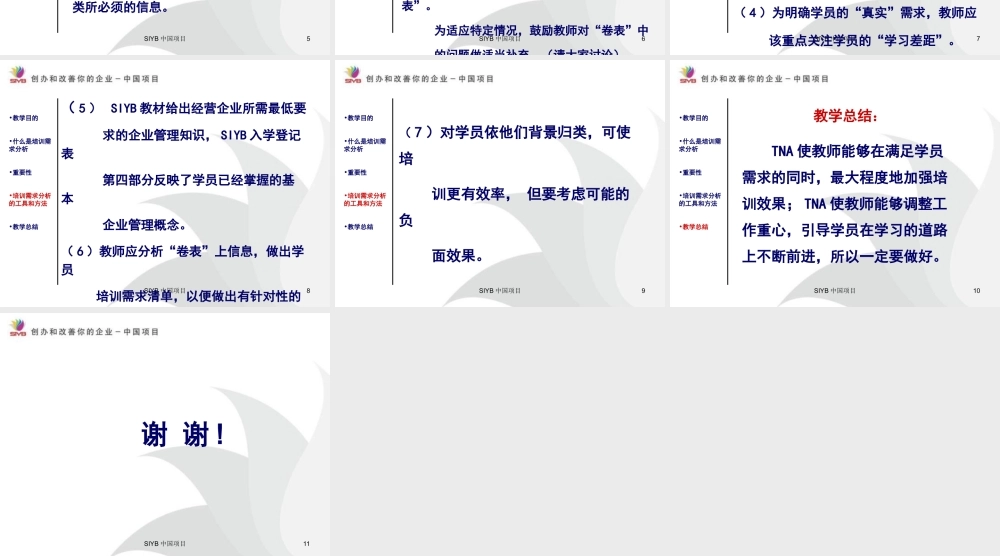Click page number 10 on its slide
The image size is (1000, 556).
tap(976, 291)
